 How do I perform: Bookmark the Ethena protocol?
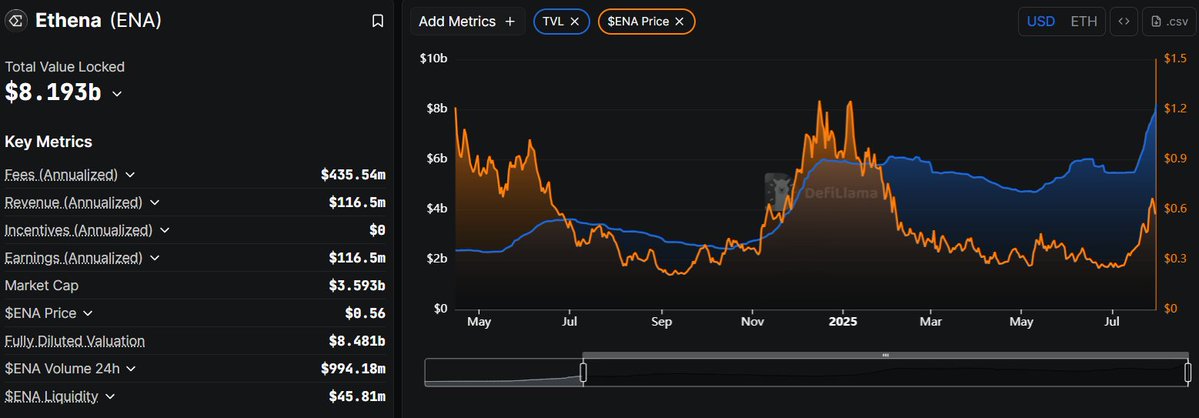(x=377, y=21)
